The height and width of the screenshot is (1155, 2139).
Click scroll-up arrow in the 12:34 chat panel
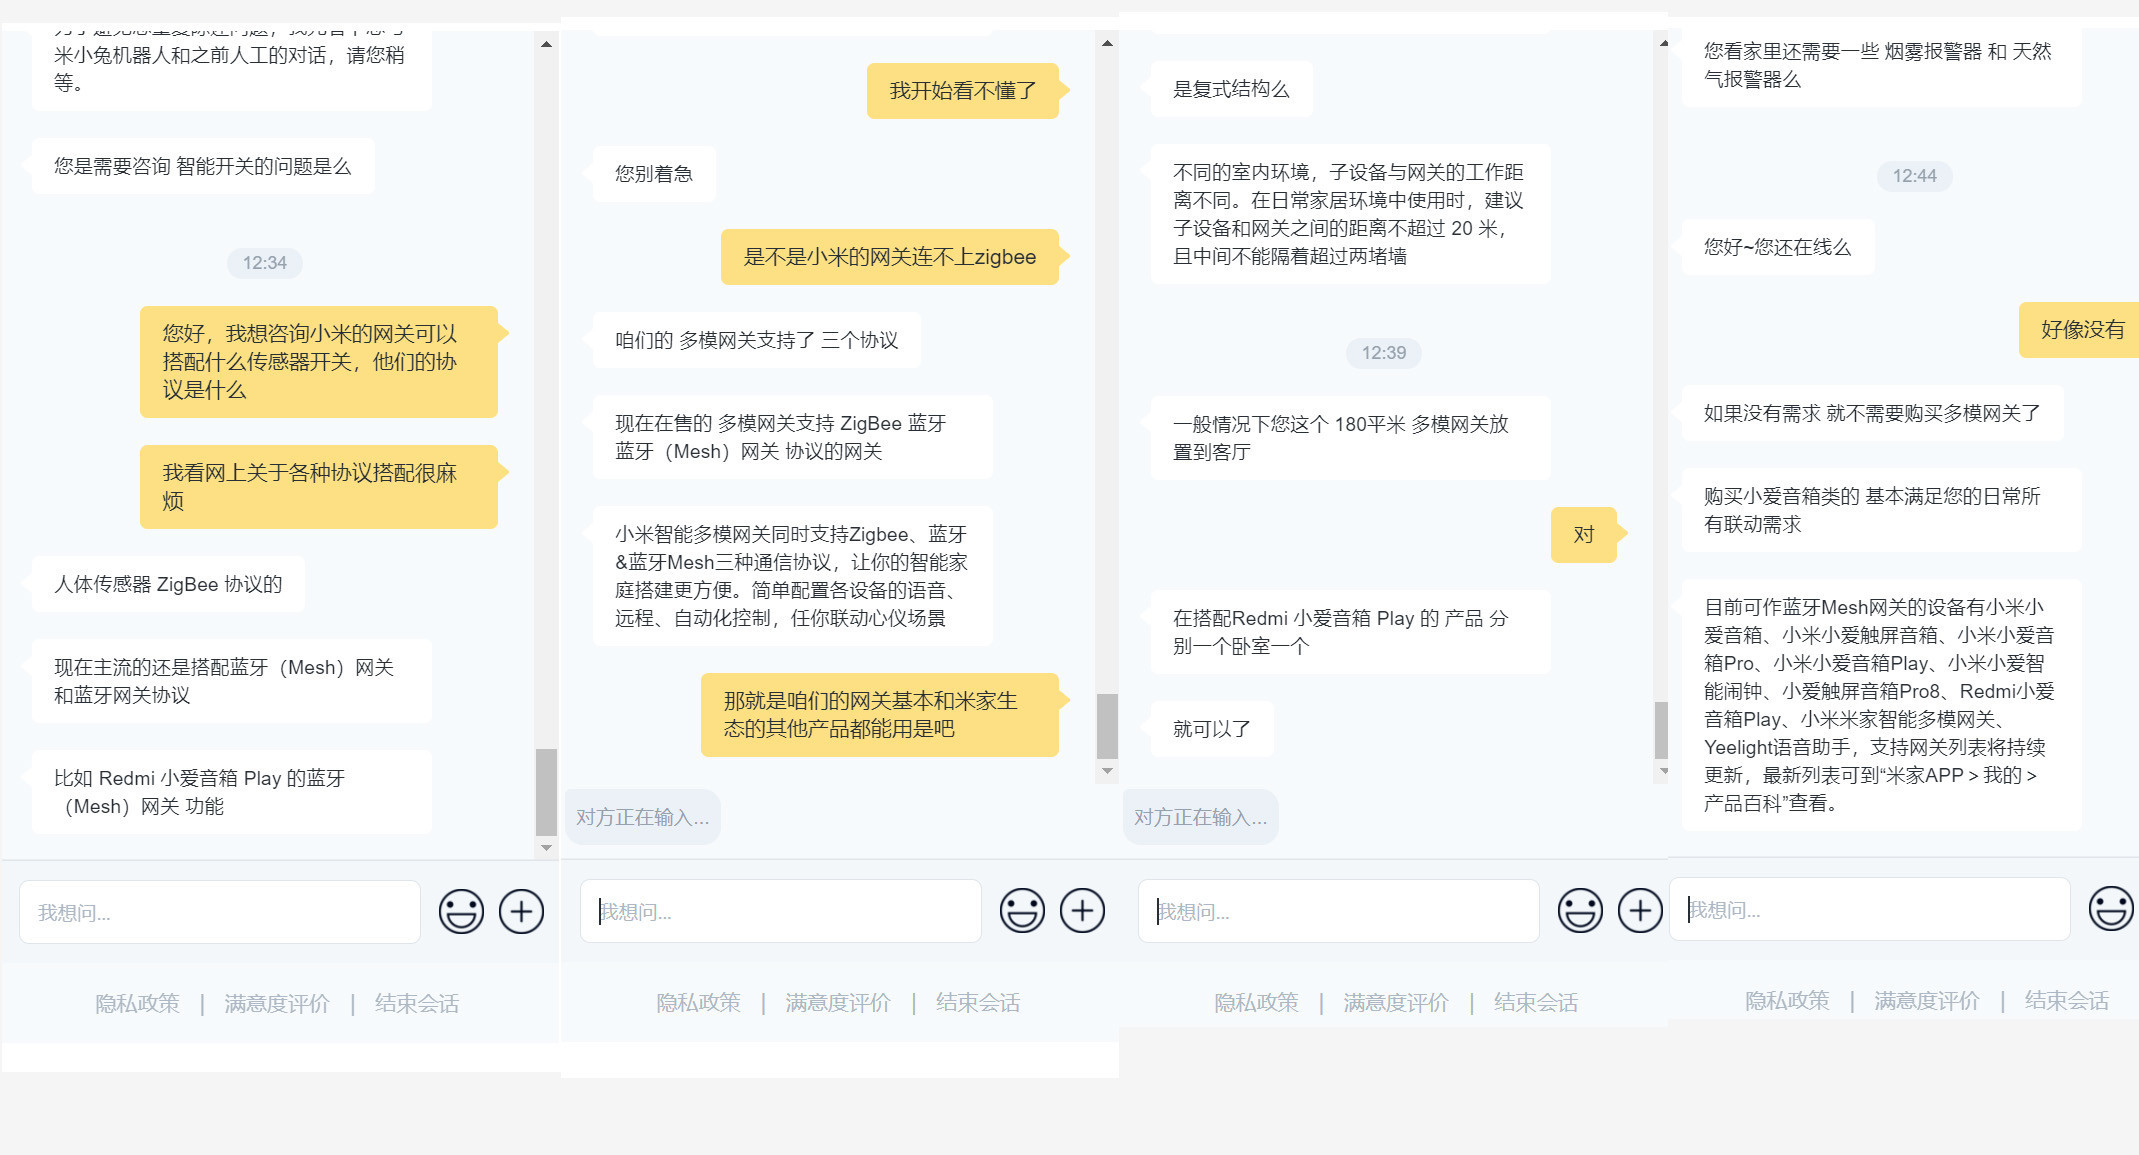(x=546, y=44)
